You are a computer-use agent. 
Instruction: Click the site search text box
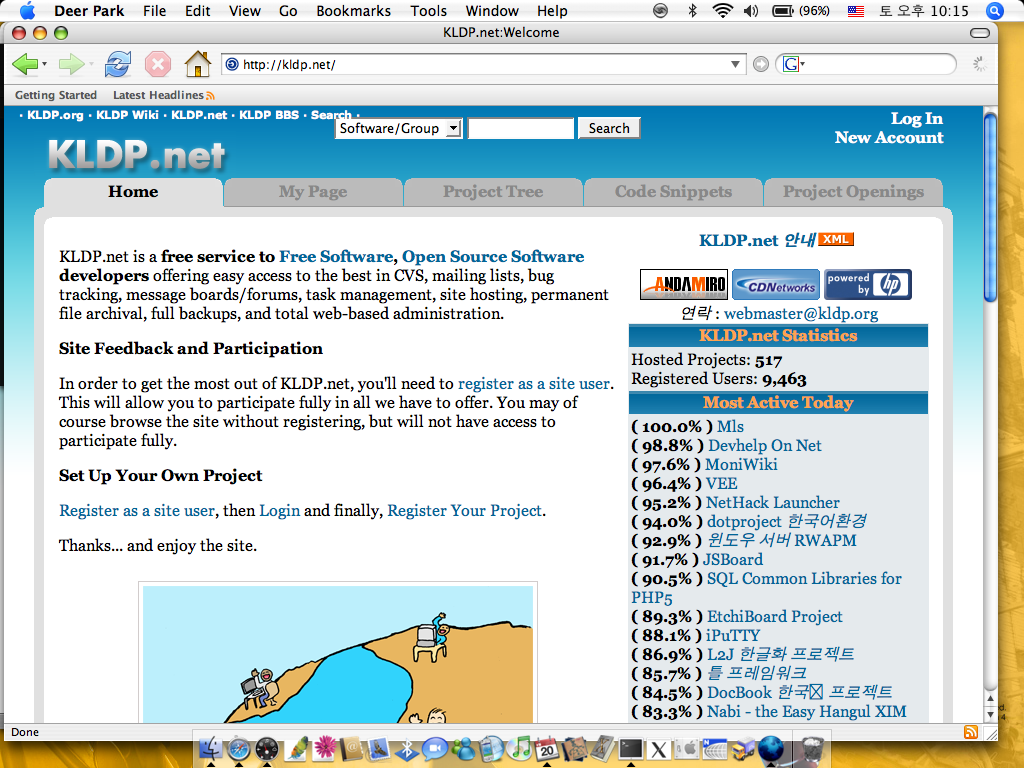(x=520, y=128)
